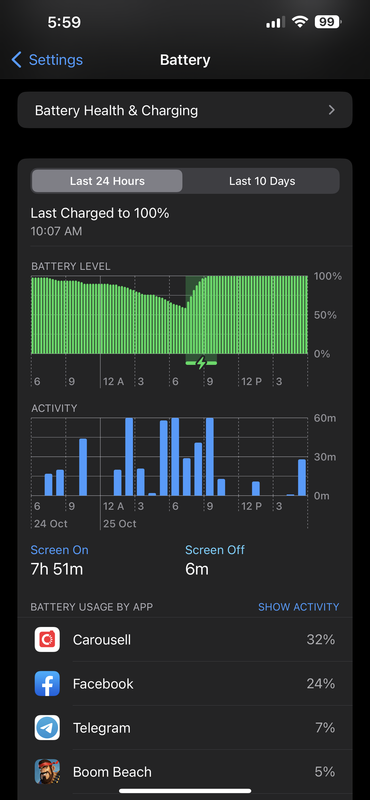The height and width of the screenshot is (800, 370).
Task: Tap the battery percentage status icon
Action: [x=328, y=22]
